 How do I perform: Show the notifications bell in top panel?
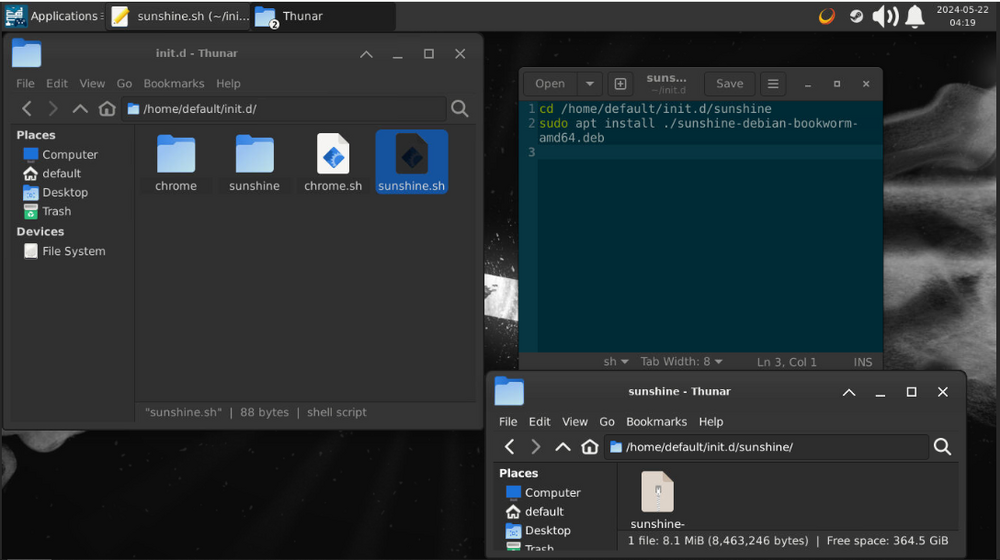(915, 17)
